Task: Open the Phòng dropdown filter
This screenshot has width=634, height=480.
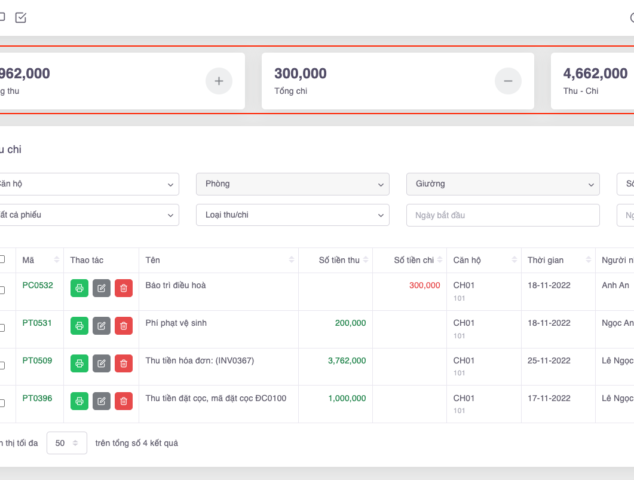Action: 292,184
